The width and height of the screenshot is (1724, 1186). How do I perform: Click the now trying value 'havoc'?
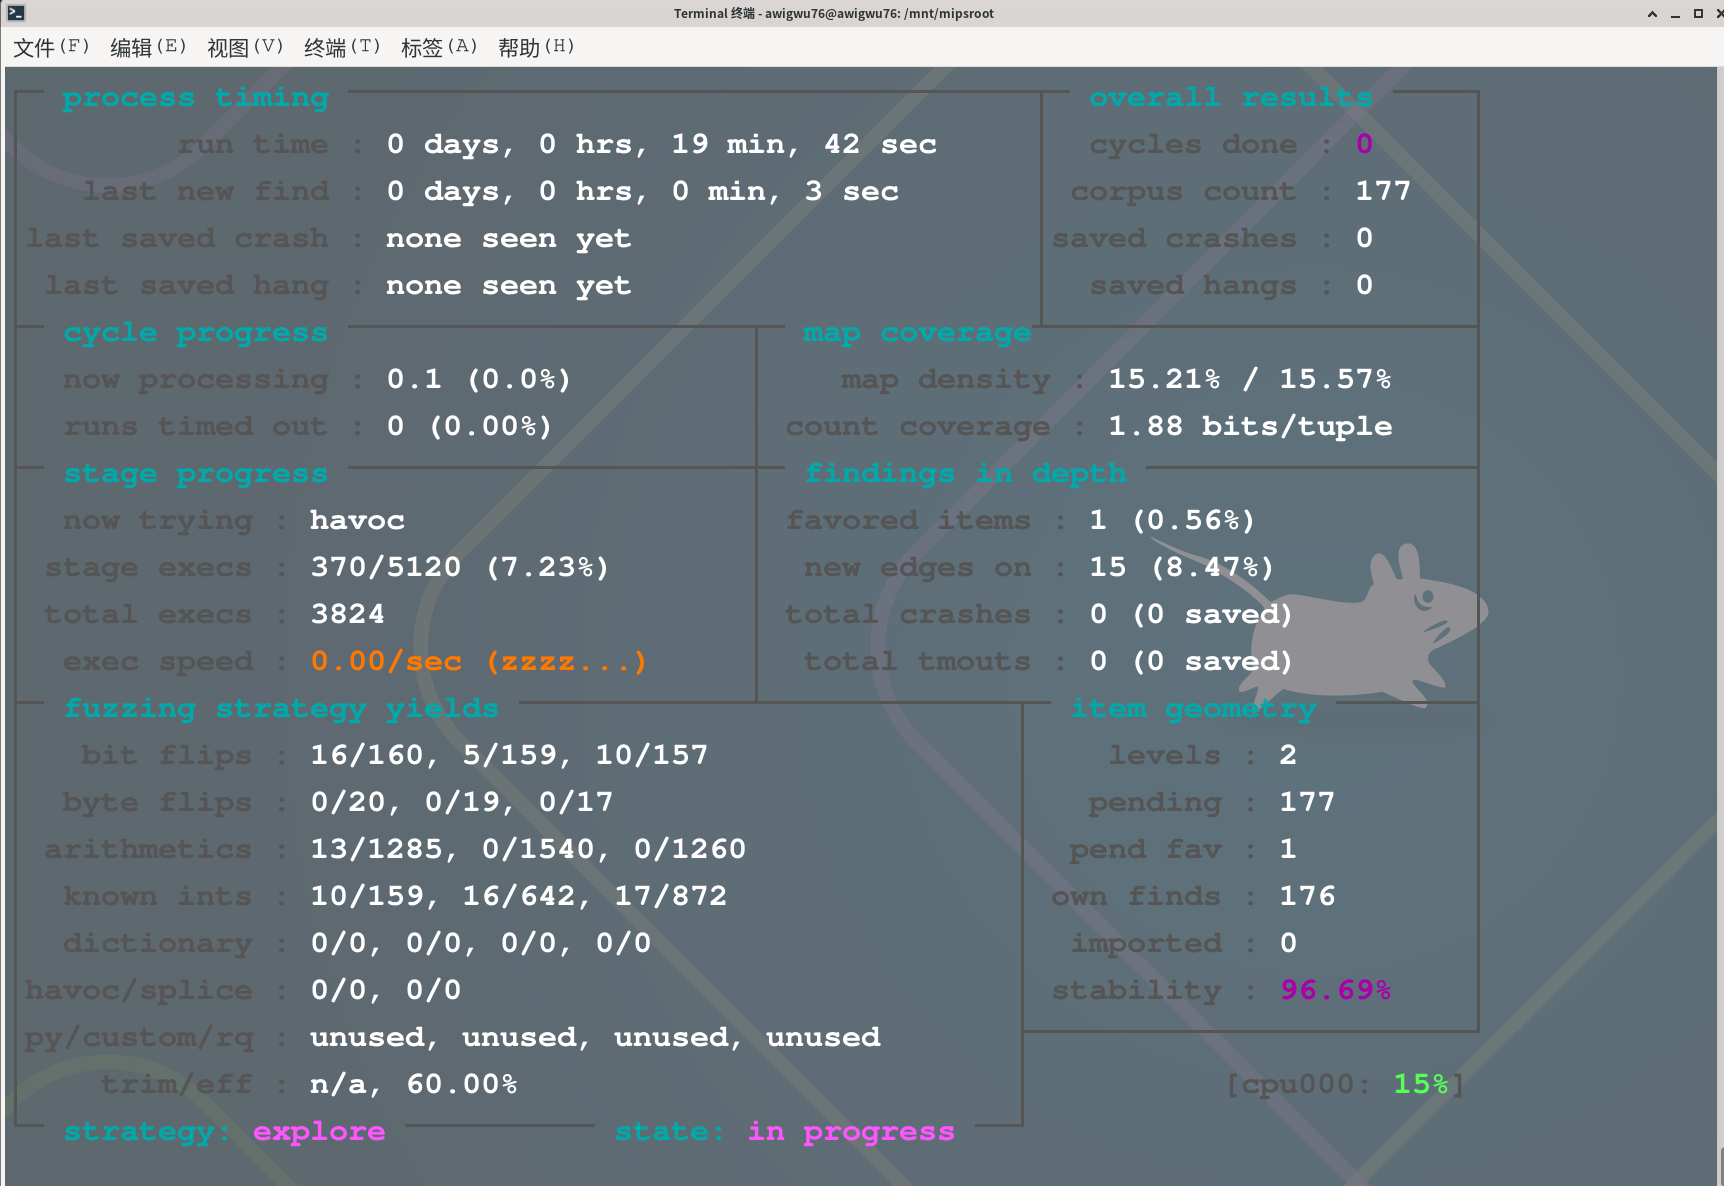point(357,520)
